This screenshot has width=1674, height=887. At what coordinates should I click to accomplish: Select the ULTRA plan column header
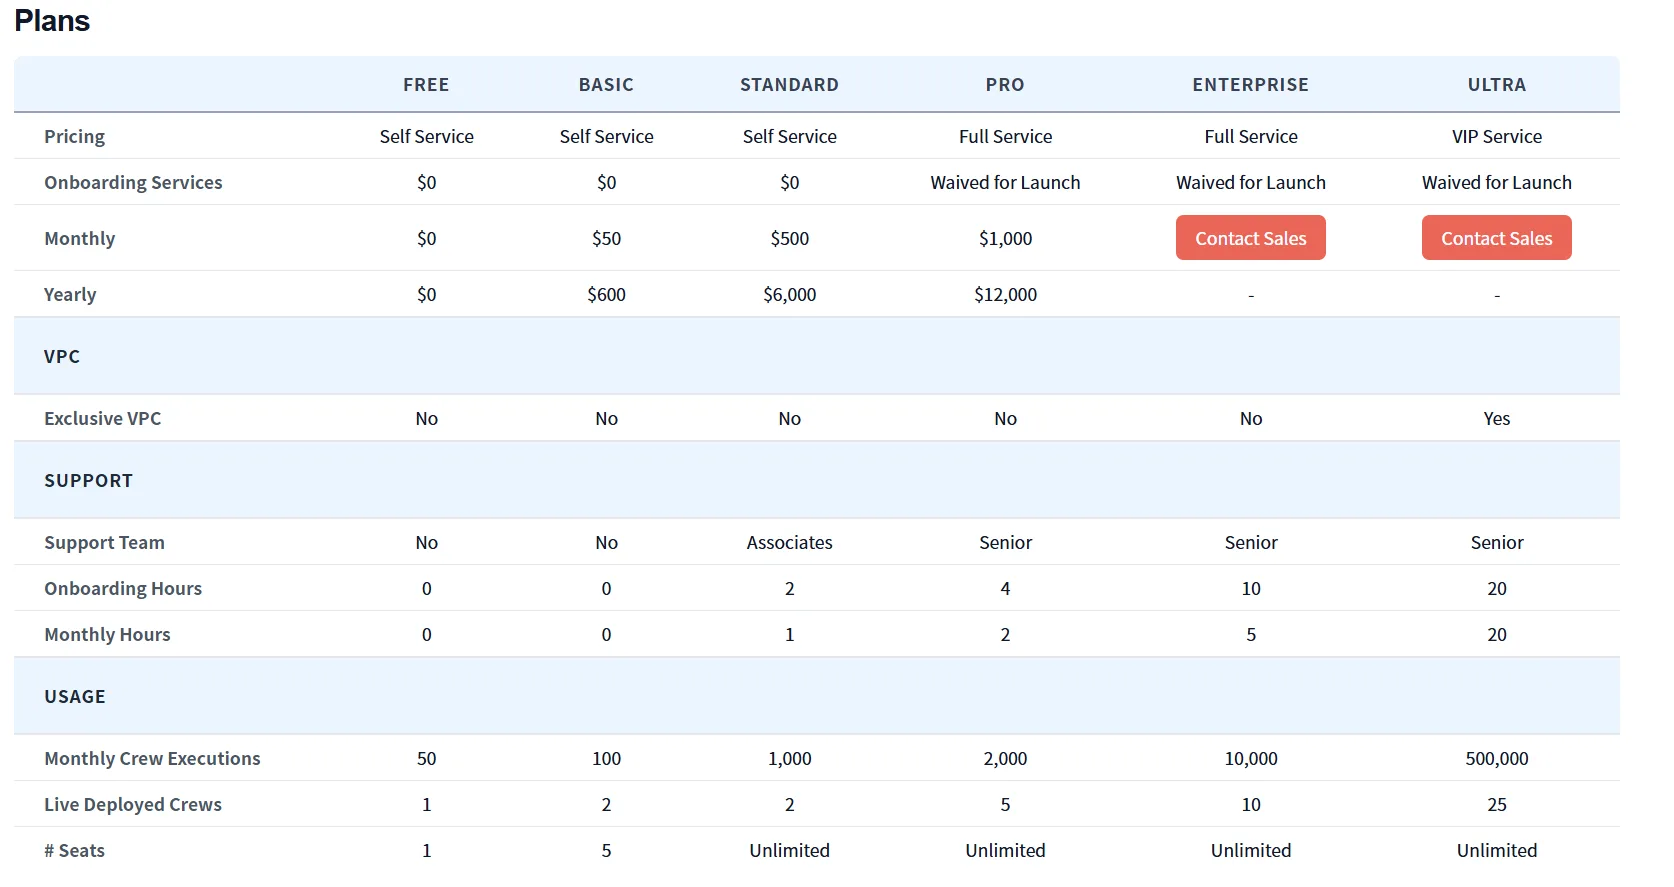(1496, 85)
